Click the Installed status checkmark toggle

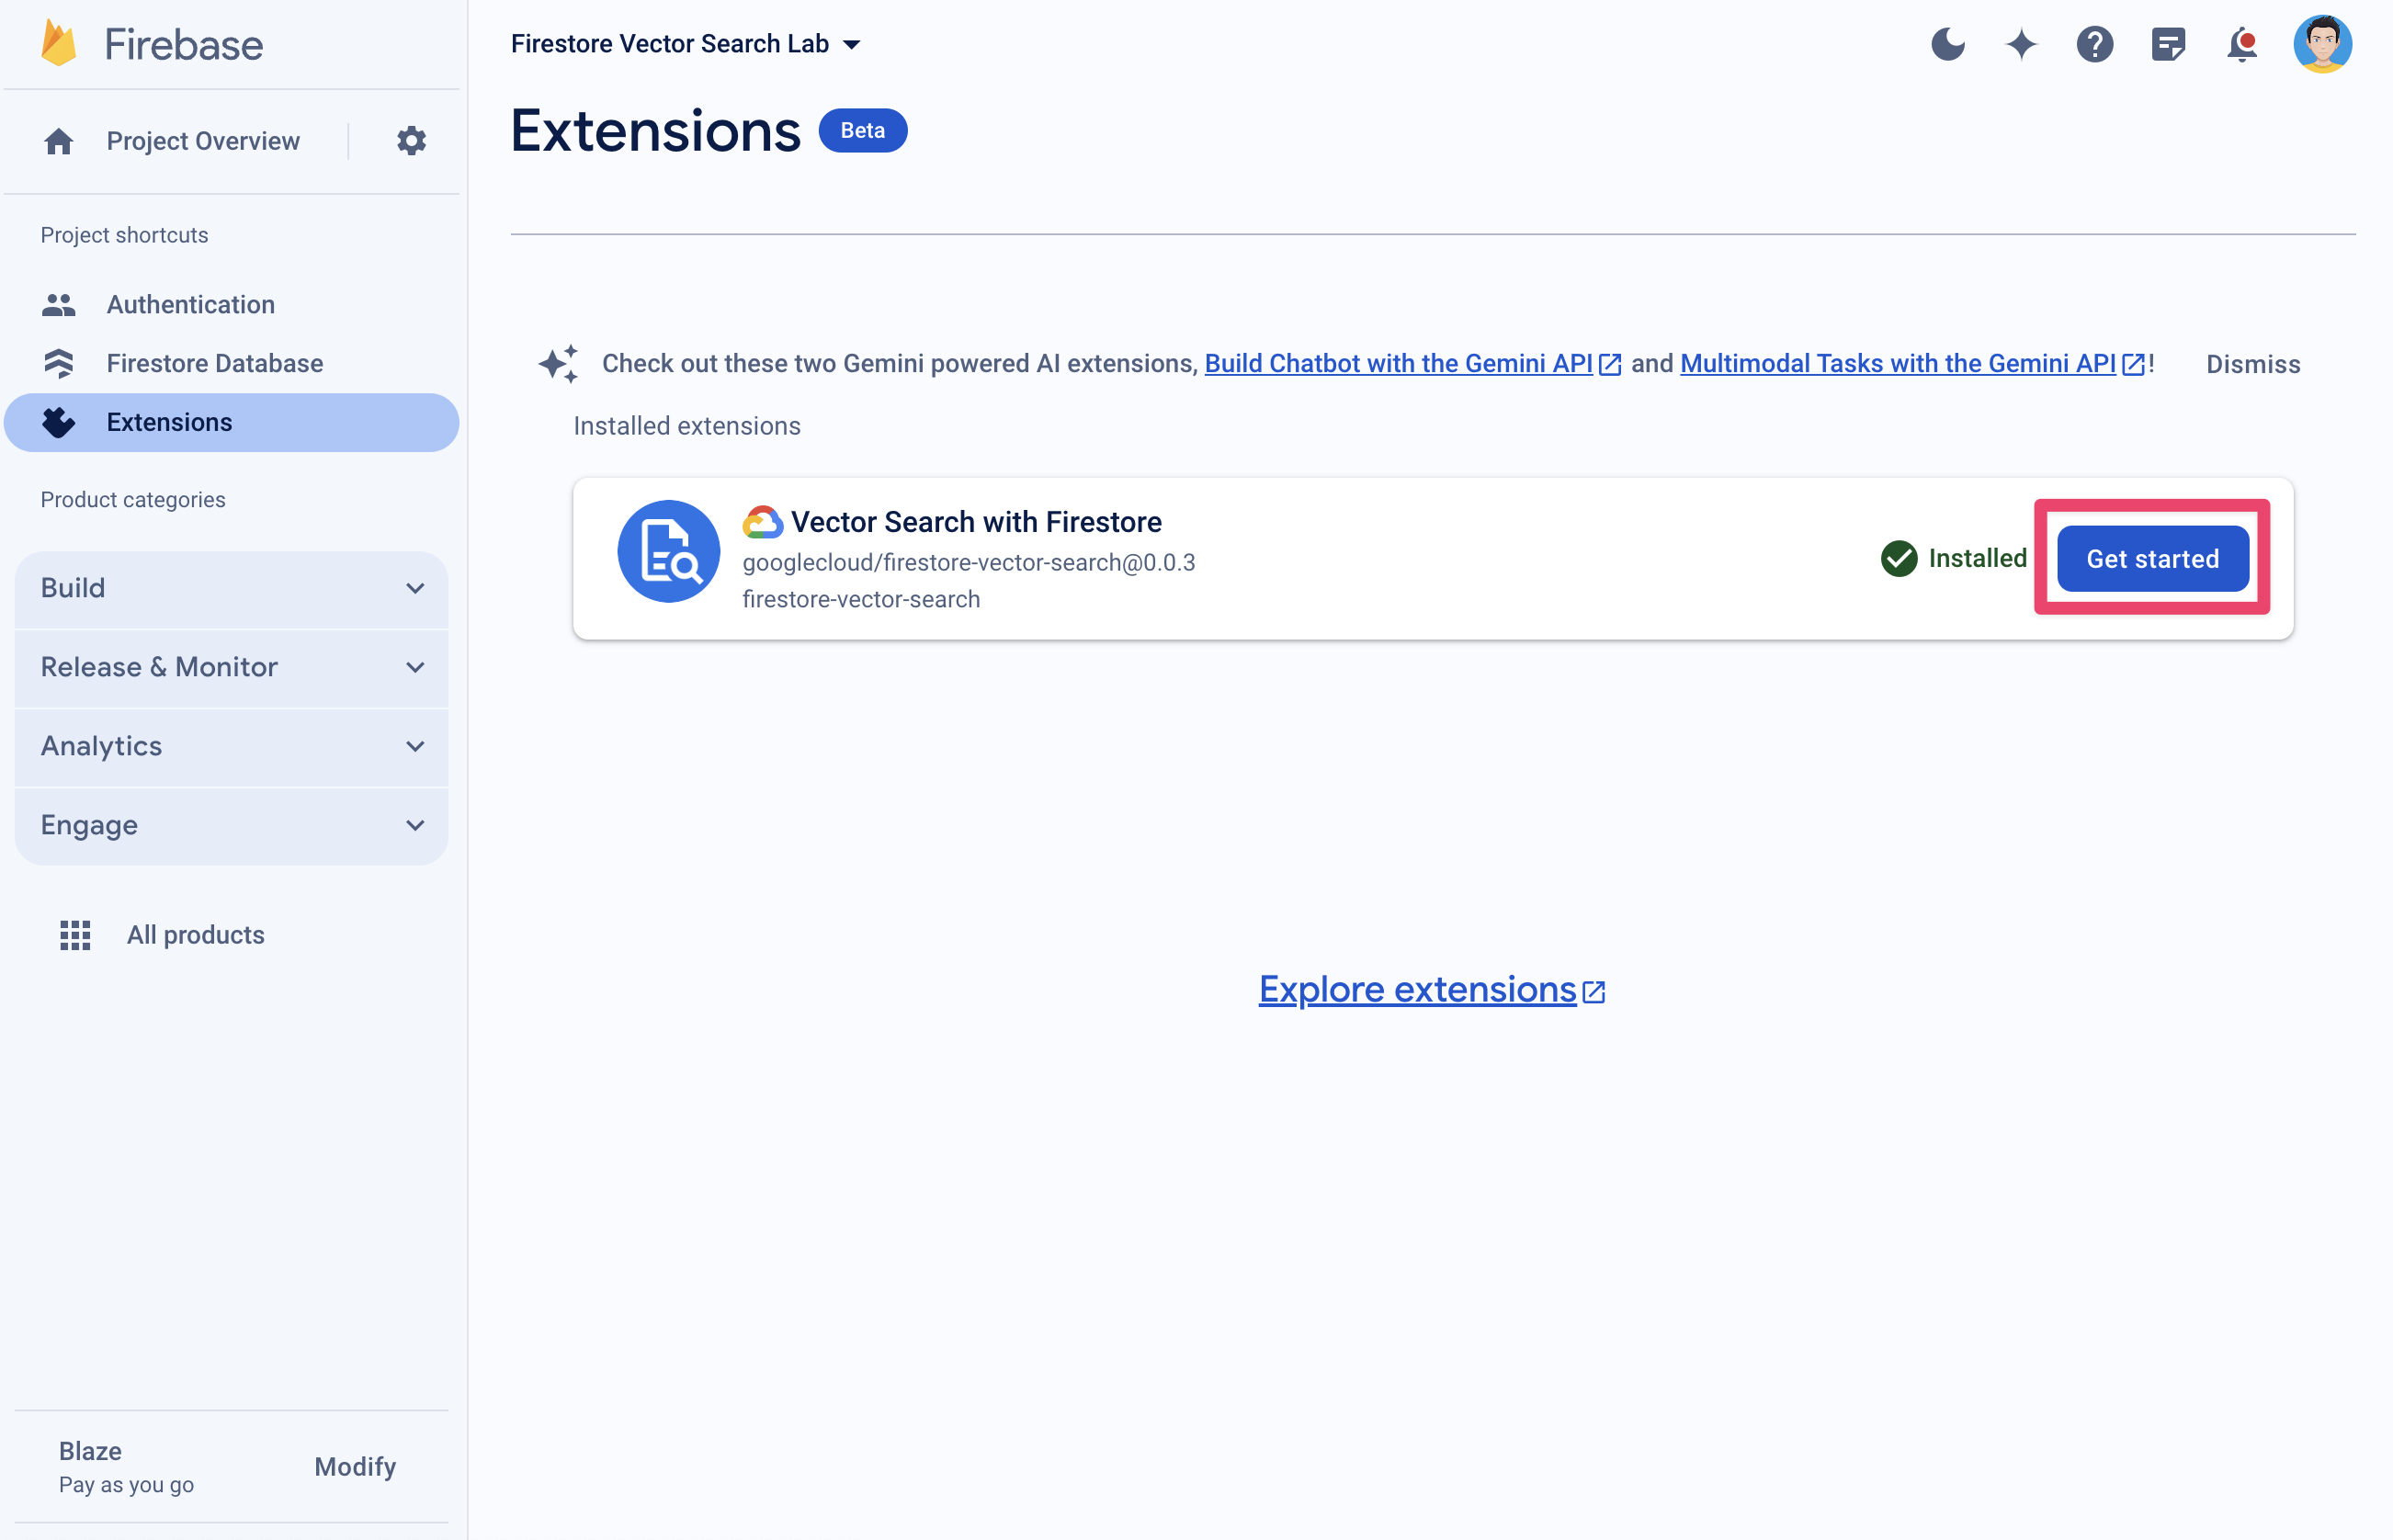tap(1898, 556)
